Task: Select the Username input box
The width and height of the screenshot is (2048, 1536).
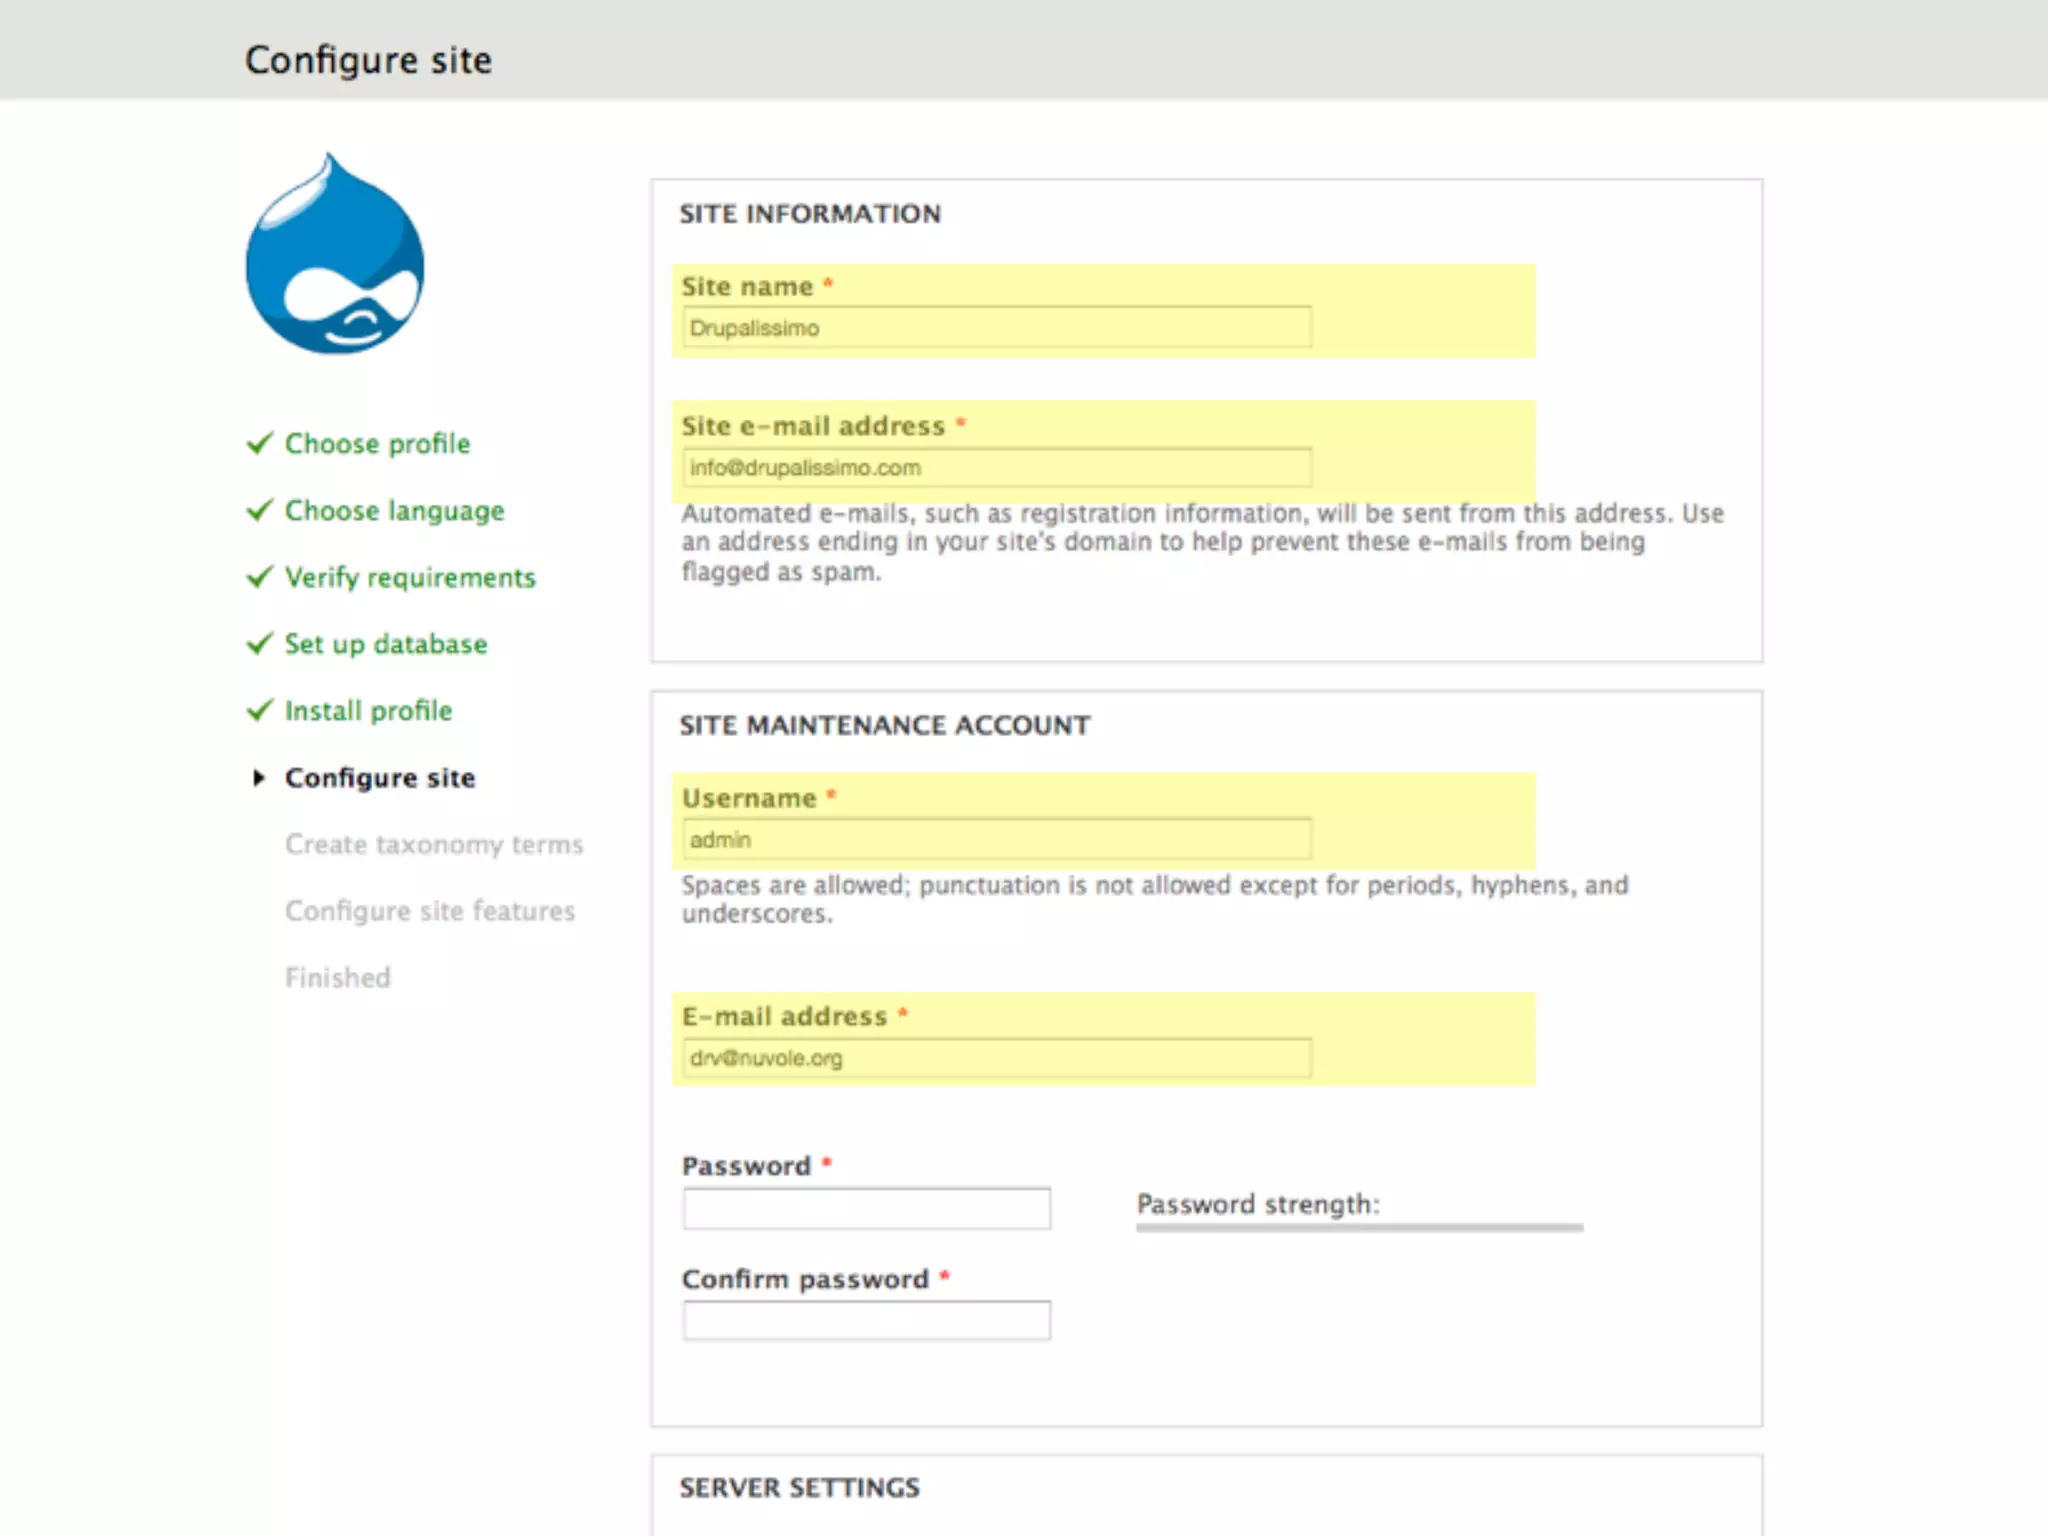Action: click(x=996, y=840)
